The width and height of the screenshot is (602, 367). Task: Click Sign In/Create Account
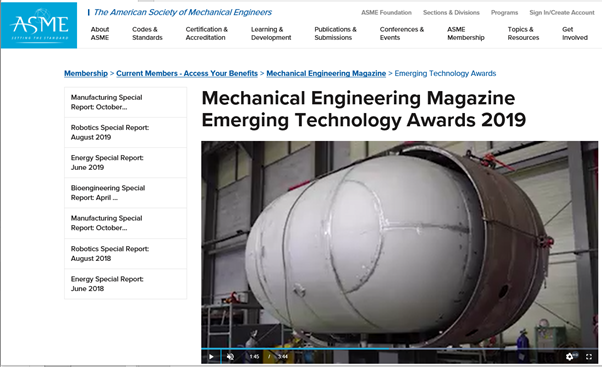click(562, 13)
